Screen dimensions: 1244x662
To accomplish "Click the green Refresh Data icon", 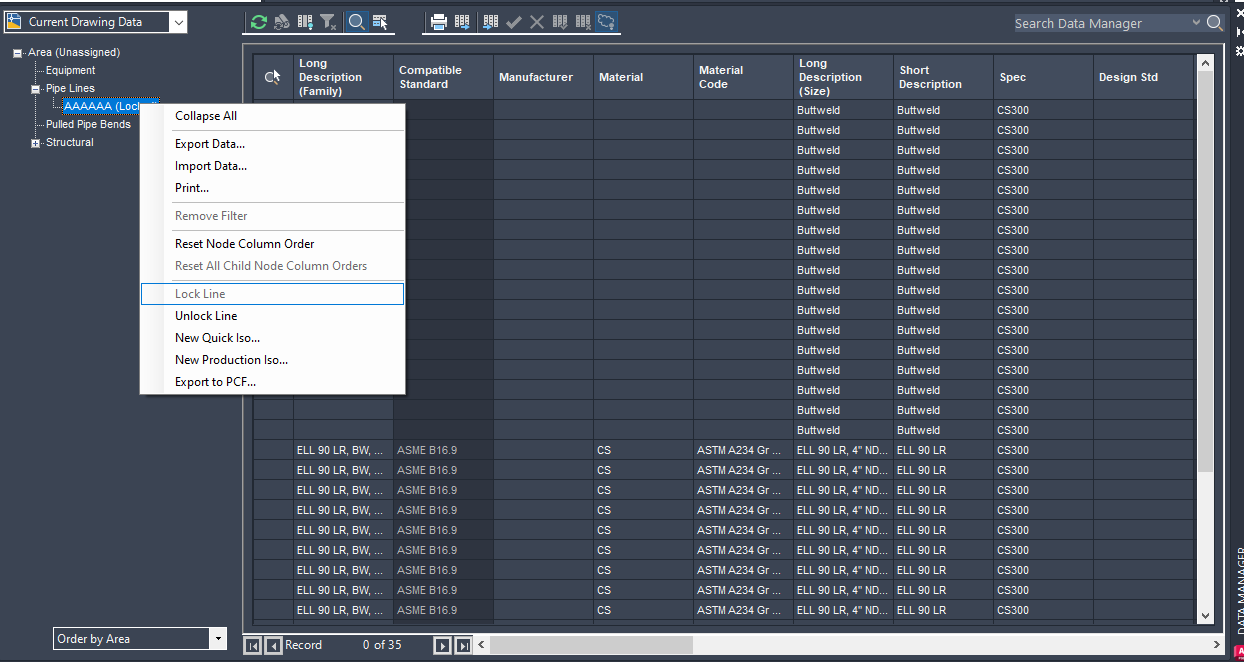I will point(258,21).
